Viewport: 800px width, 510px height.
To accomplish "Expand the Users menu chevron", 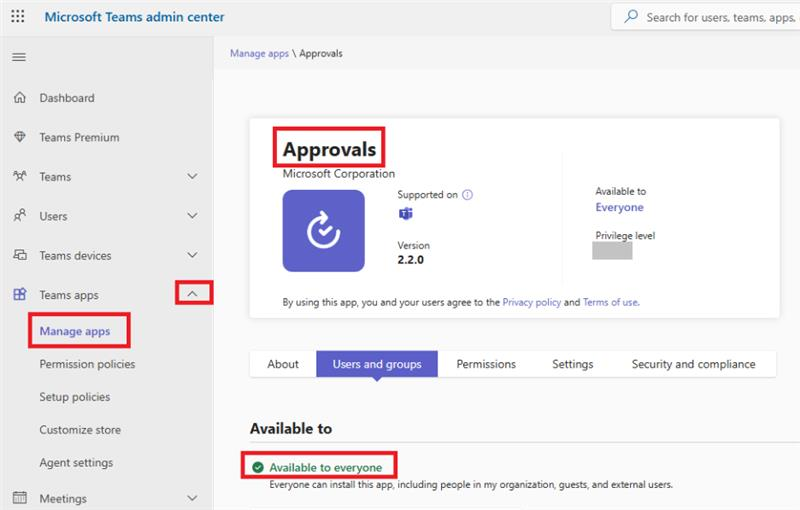I will [192, 216].
